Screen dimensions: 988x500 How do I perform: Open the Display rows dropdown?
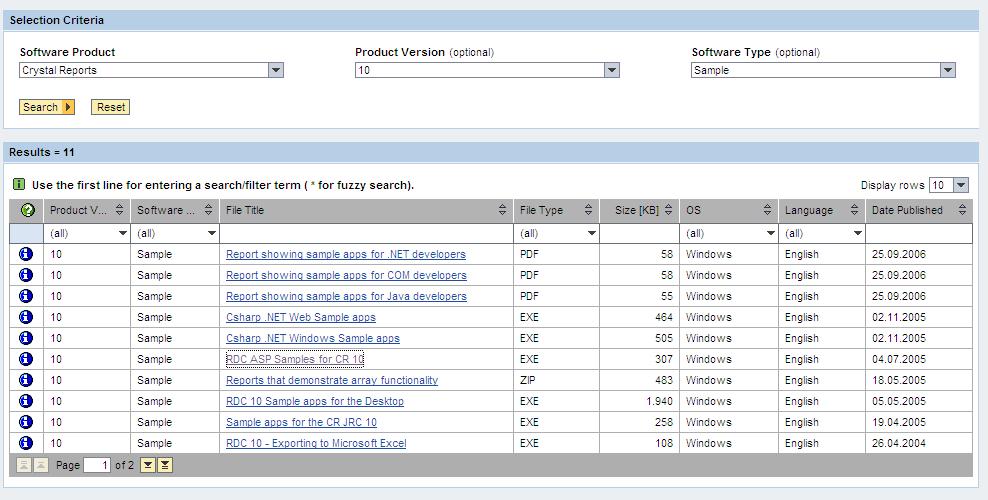(961, 185)
